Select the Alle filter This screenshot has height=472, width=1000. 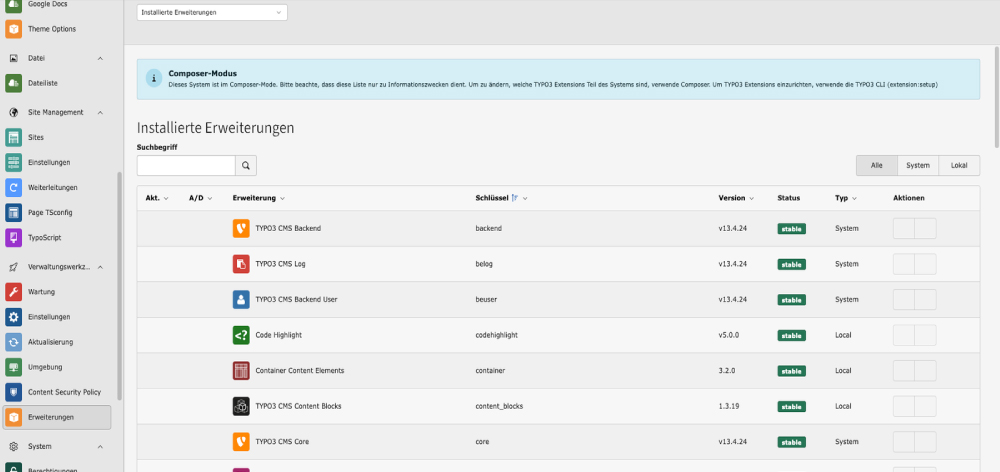pyautogui.click(x=877, y=165)
